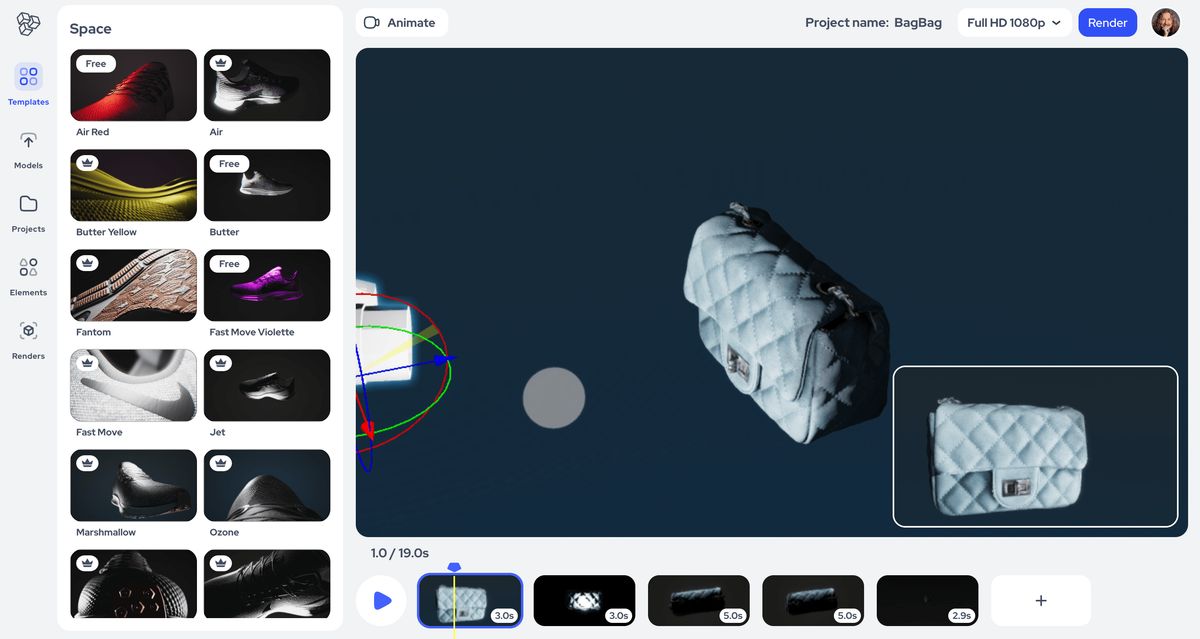Click the playhead marker on the first clip
This screenshot has width=1200, height=639.
pos(454,566)
